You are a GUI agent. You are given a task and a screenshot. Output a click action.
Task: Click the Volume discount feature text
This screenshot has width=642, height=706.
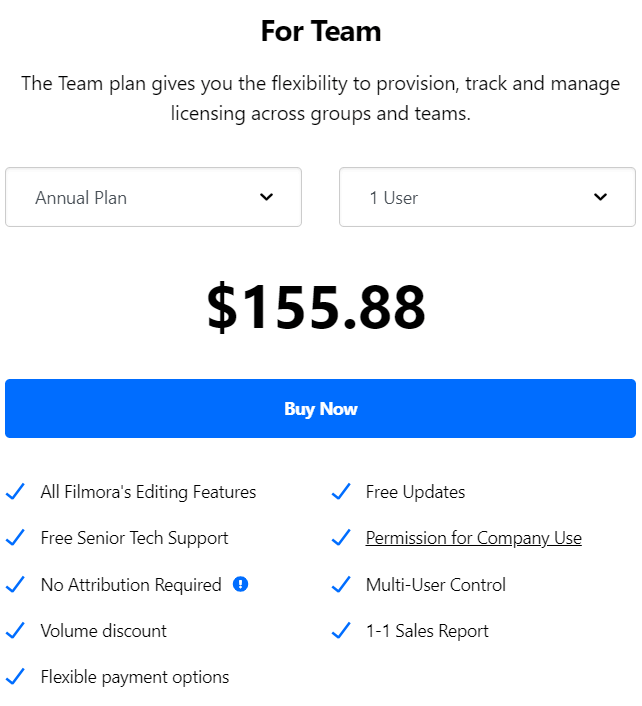click(x=103, y=631)
